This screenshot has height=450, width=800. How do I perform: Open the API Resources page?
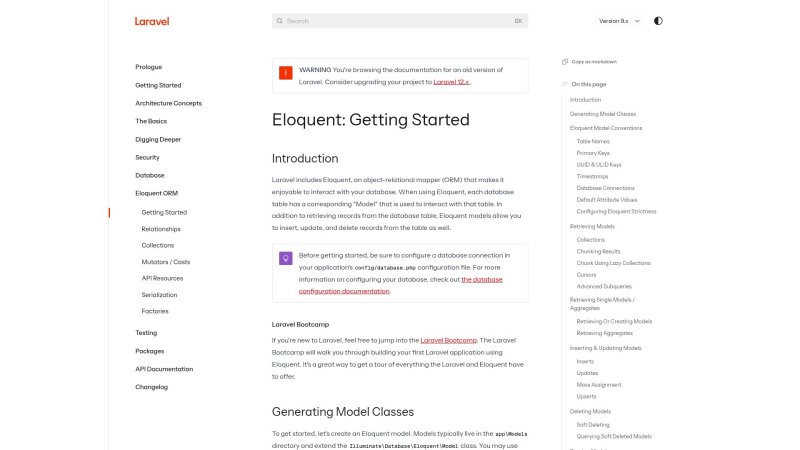[162, 278]
